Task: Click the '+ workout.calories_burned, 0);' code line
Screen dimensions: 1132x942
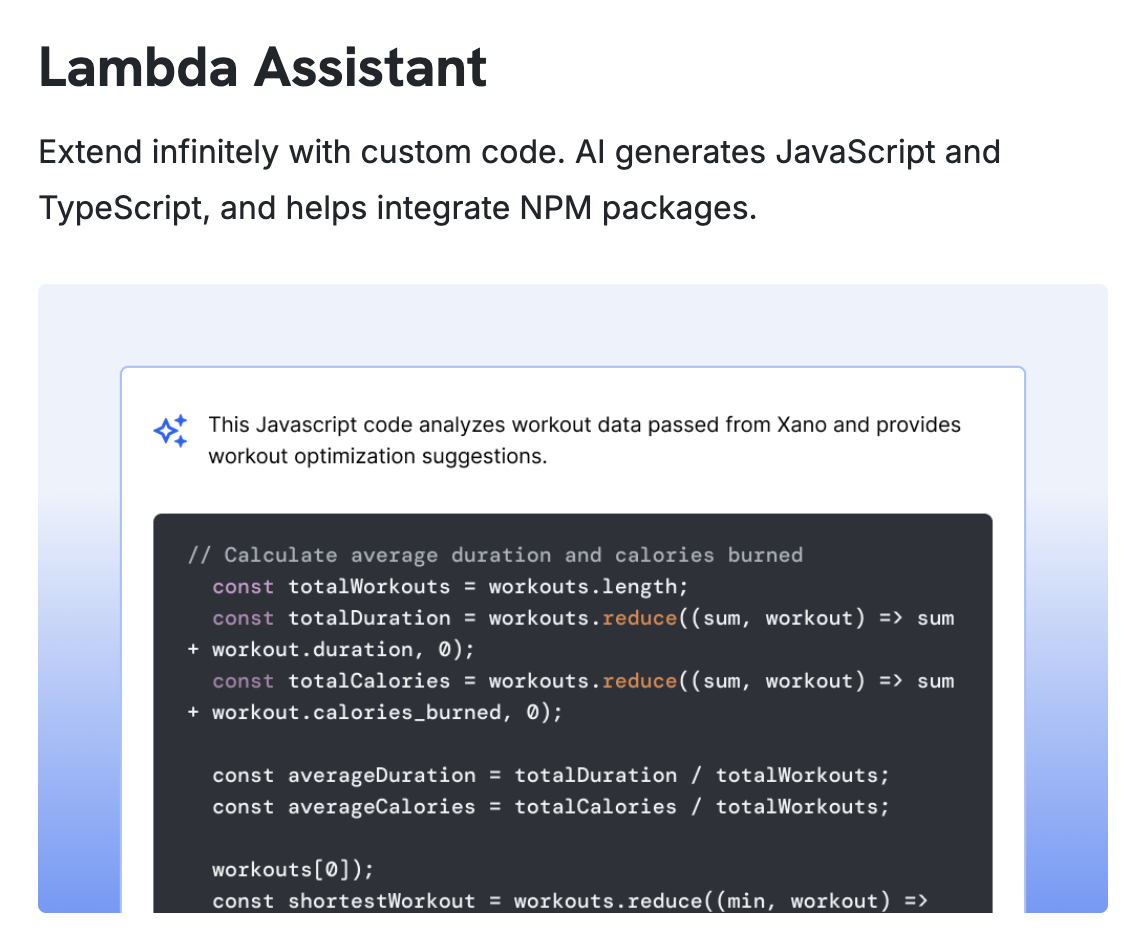Action: (x=374, y=712)
